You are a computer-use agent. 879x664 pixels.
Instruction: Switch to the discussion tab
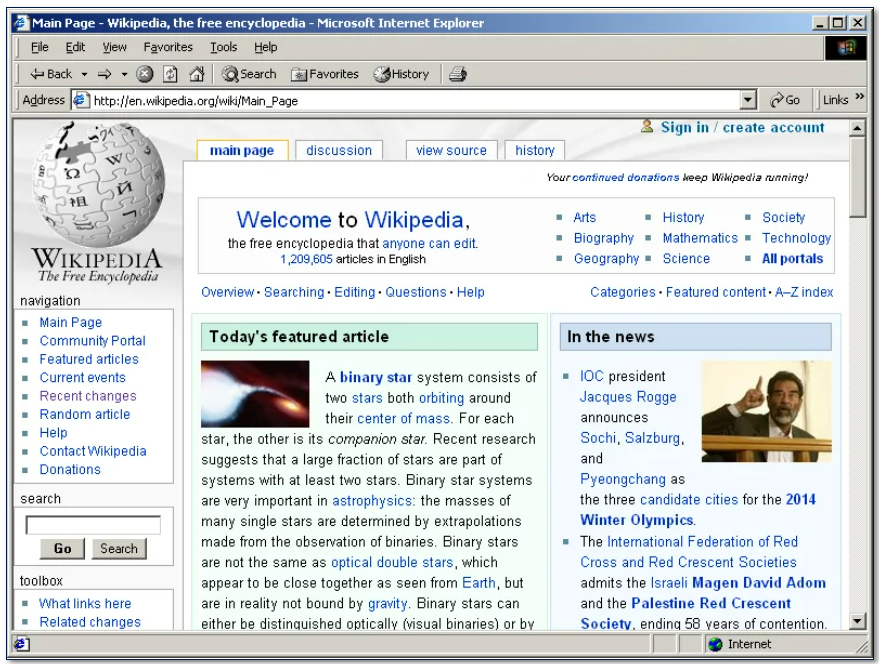click(339, 150)
